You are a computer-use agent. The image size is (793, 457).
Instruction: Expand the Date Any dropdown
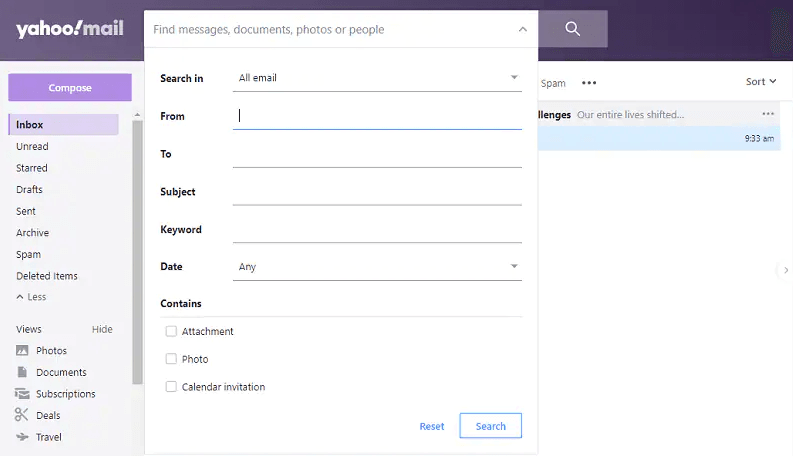click(x=377, y=267)
